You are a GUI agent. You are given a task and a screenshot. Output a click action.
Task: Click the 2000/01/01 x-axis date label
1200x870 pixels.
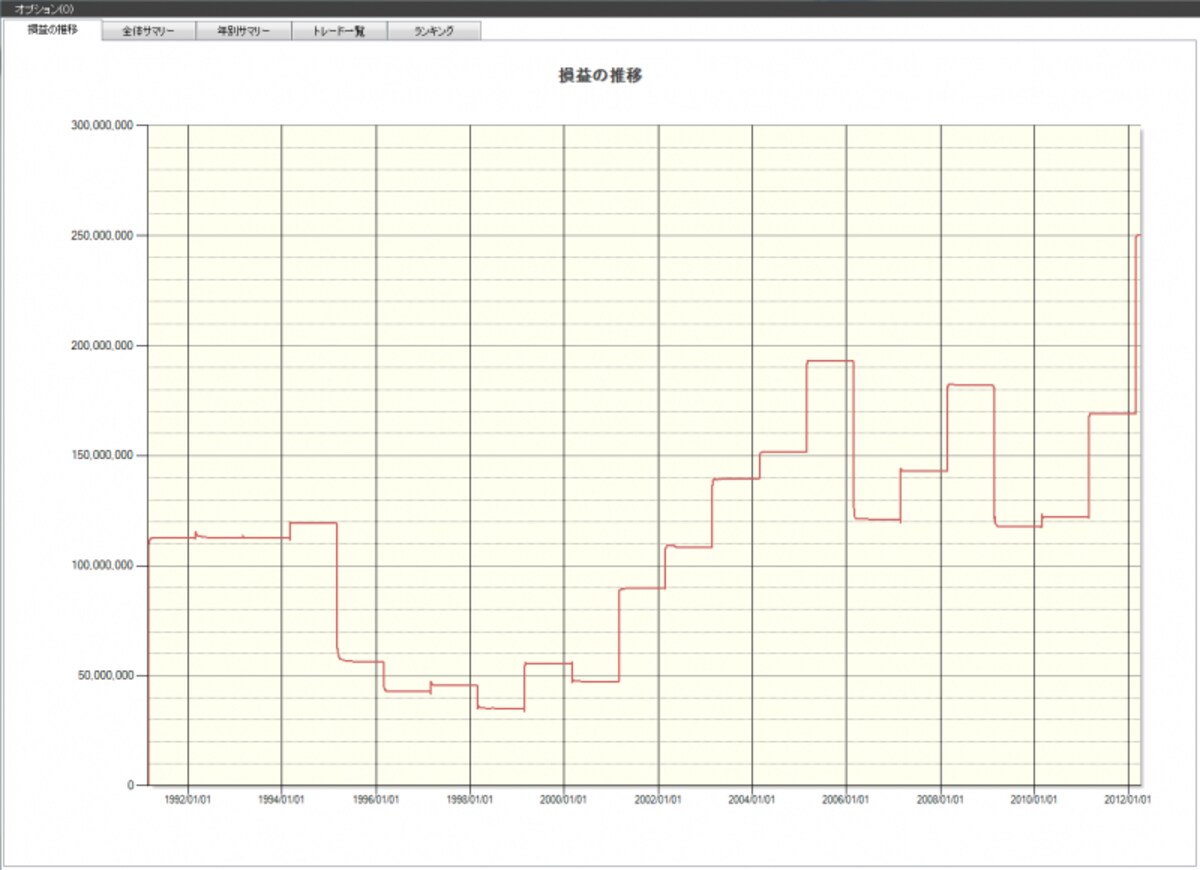tap(564, 800)
